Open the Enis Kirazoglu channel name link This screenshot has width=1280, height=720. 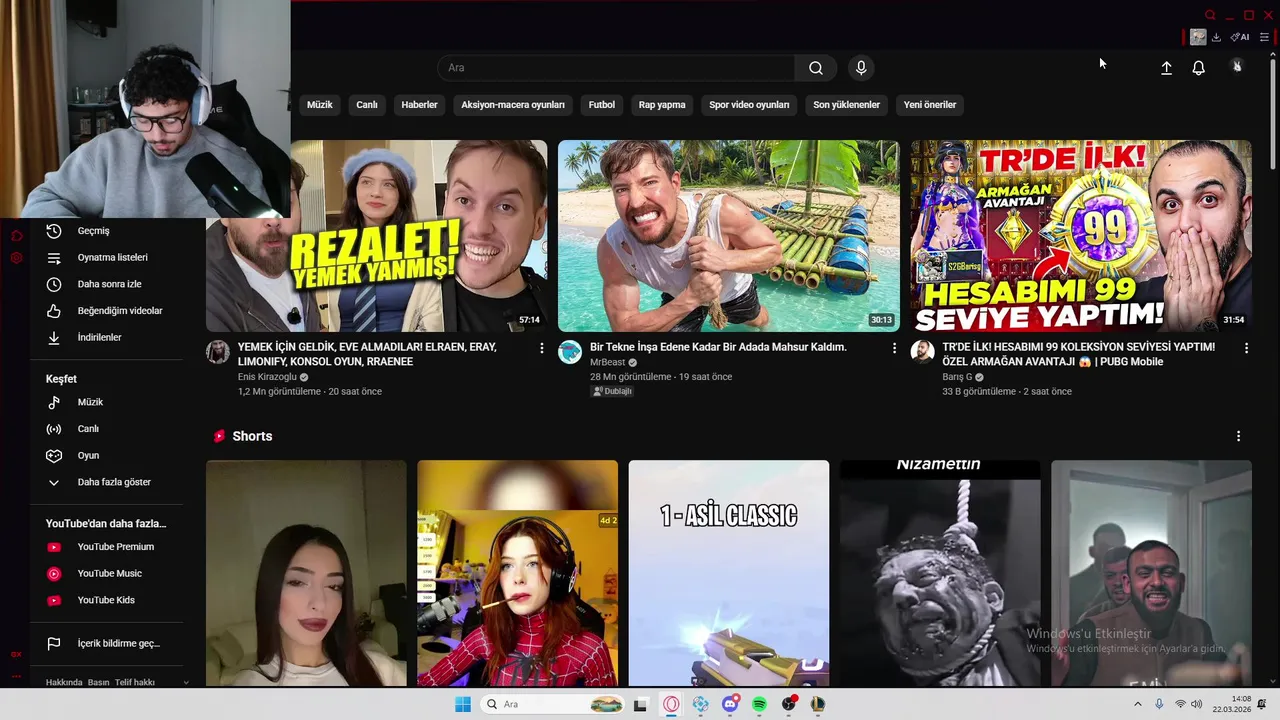point(267,377)
